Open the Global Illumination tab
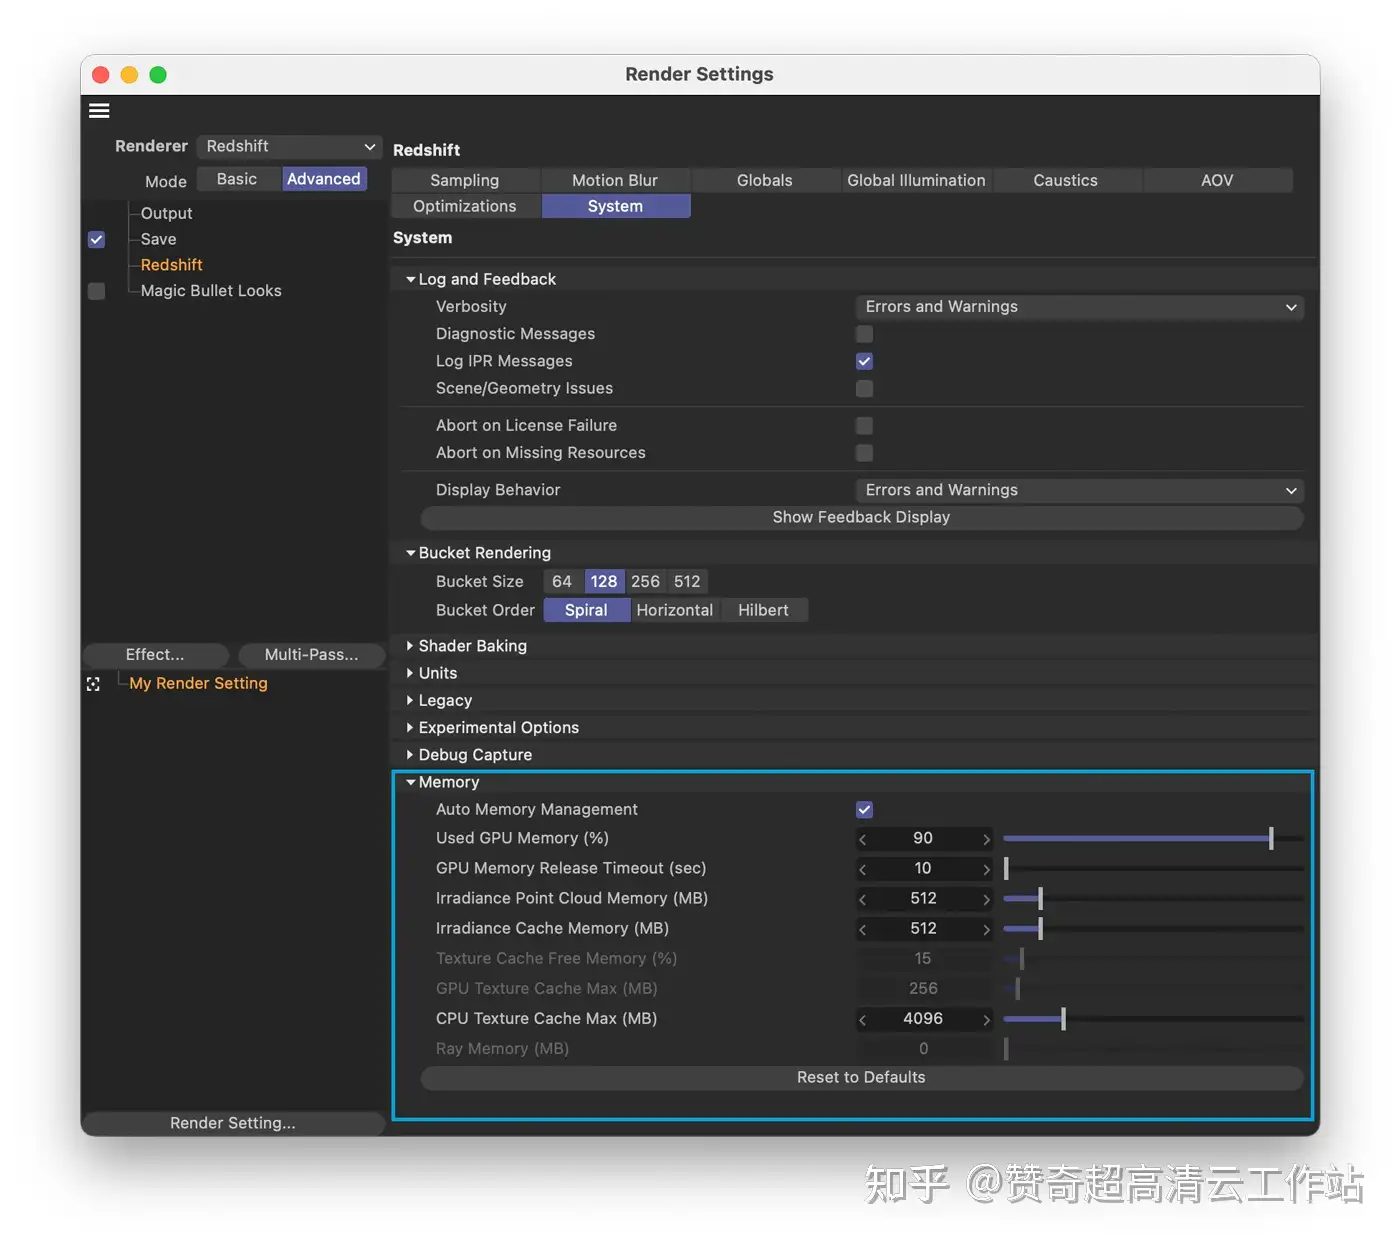The width and height of the screenshot is (1400, 1242). coord(916,180)
